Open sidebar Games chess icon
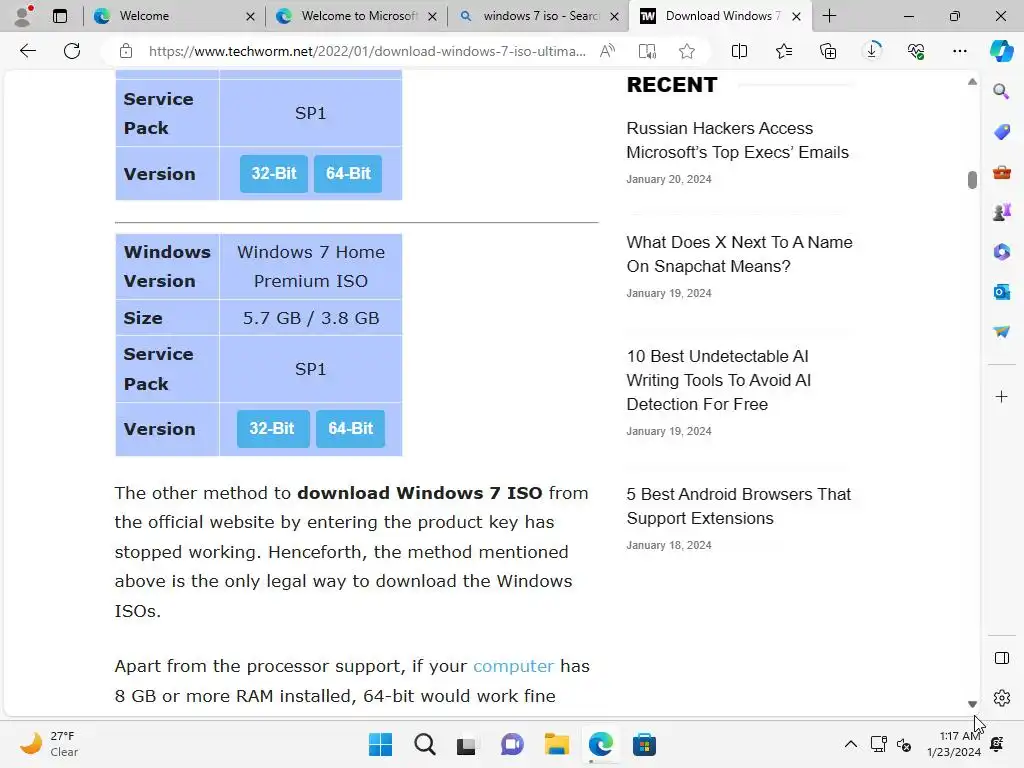 click(x=1001, y=212)
